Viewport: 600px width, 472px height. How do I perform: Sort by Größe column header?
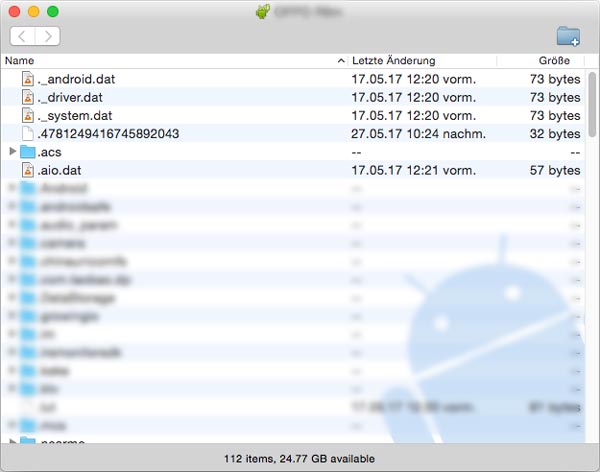click(x=554, y=60)
